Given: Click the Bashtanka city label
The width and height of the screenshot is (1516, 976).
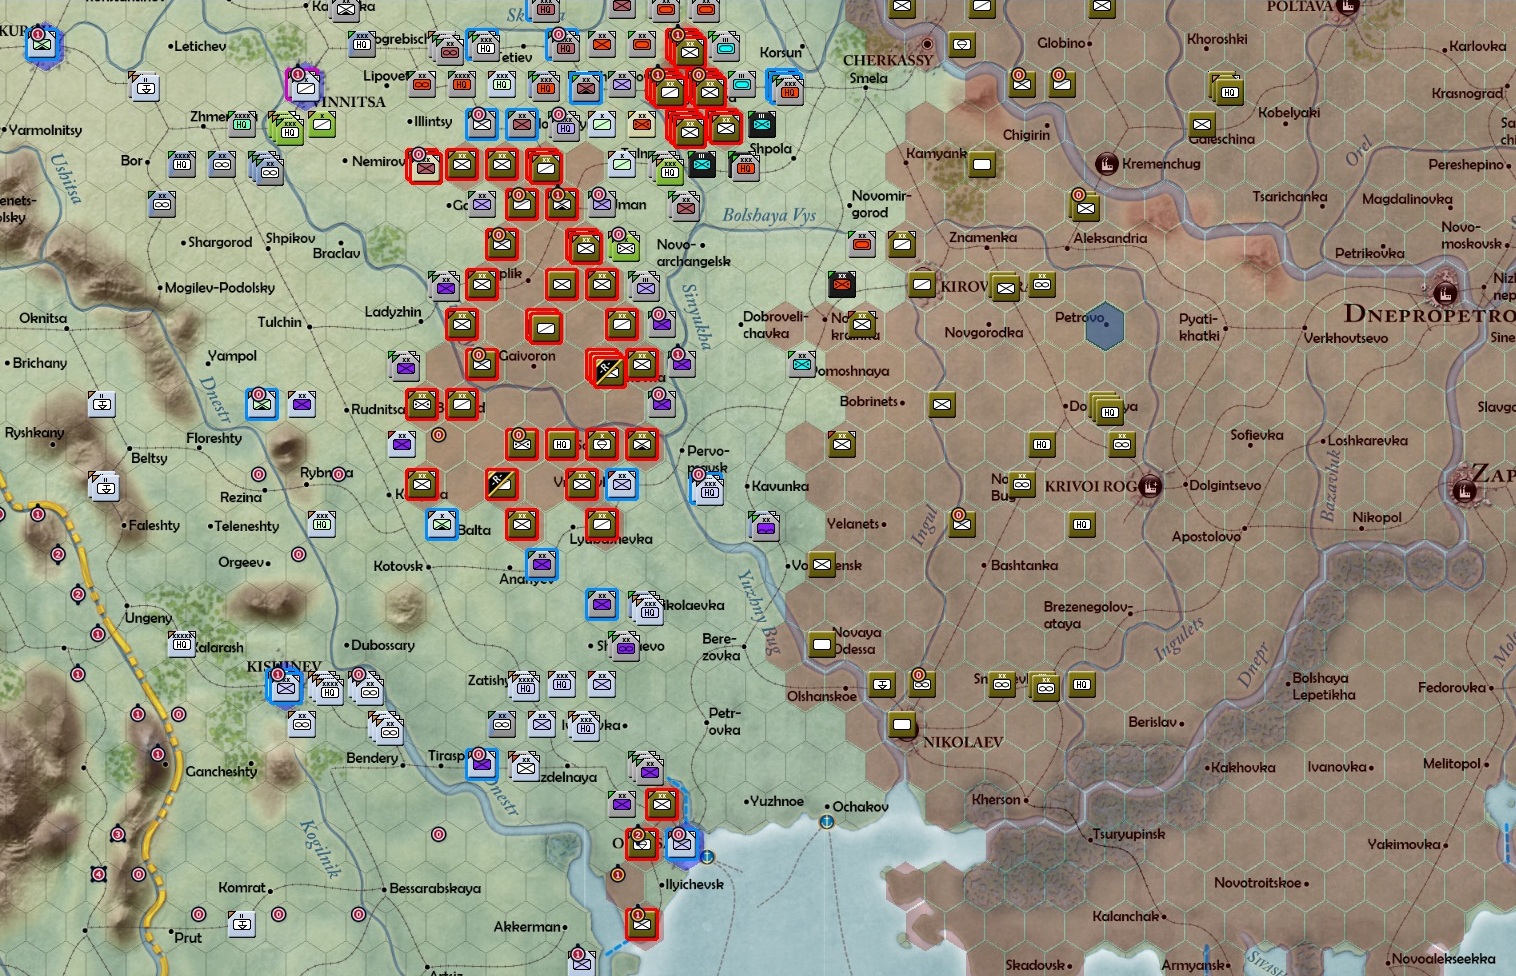Looking at the screenshot, I should point(1024,565).
